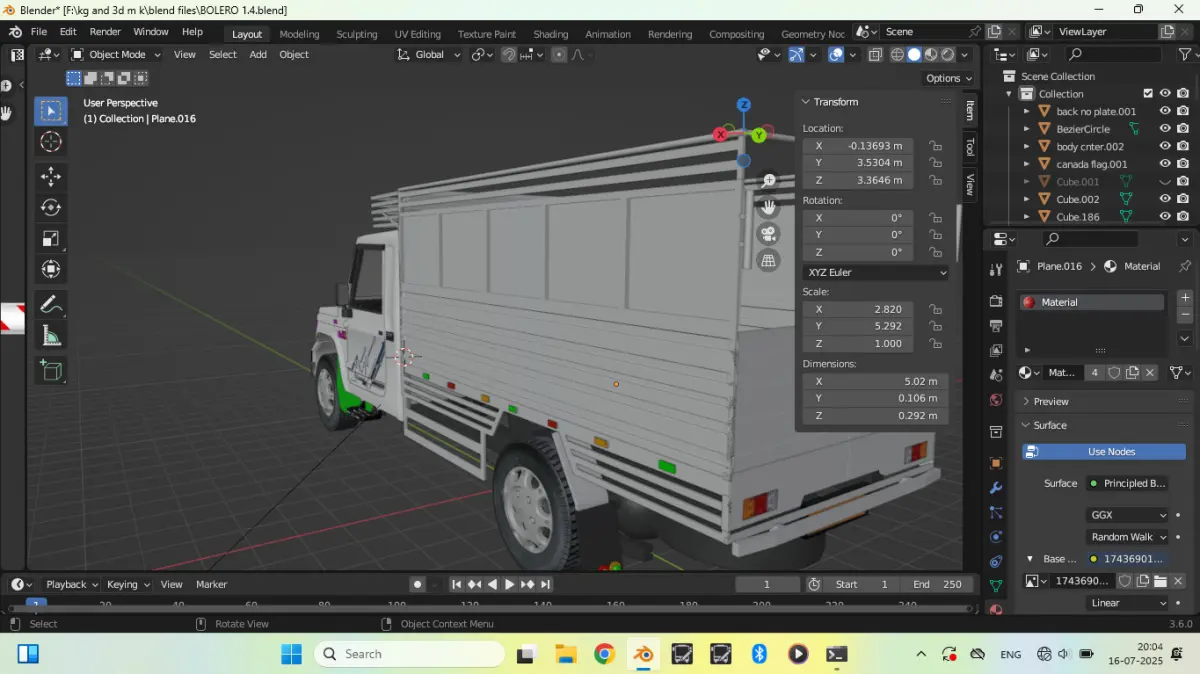This screenshot has height=674, width=1200.
Task: Click the pan hand viewport gizmo
Action: point(768,207)
